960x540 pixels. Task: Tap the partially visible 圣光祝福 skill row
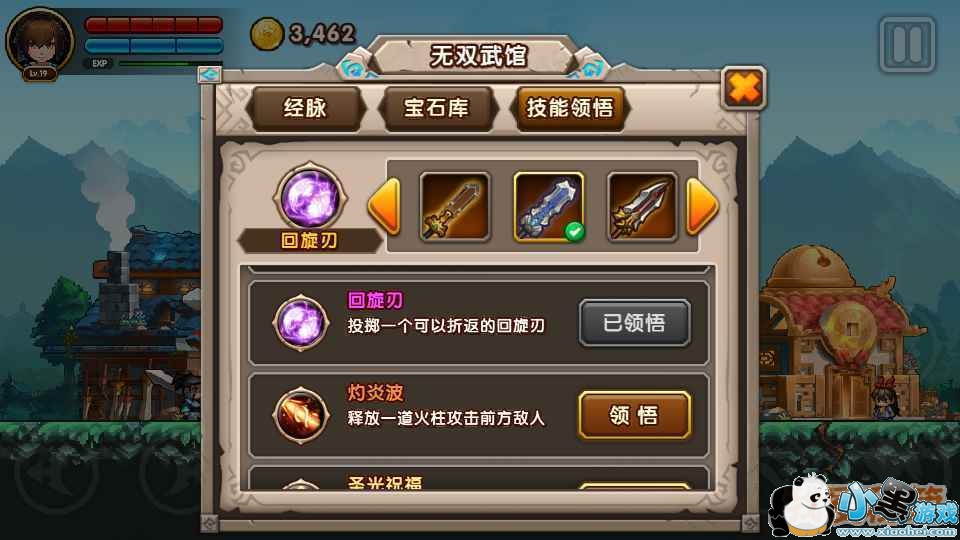pyautogui.click(x=479, y=478)
